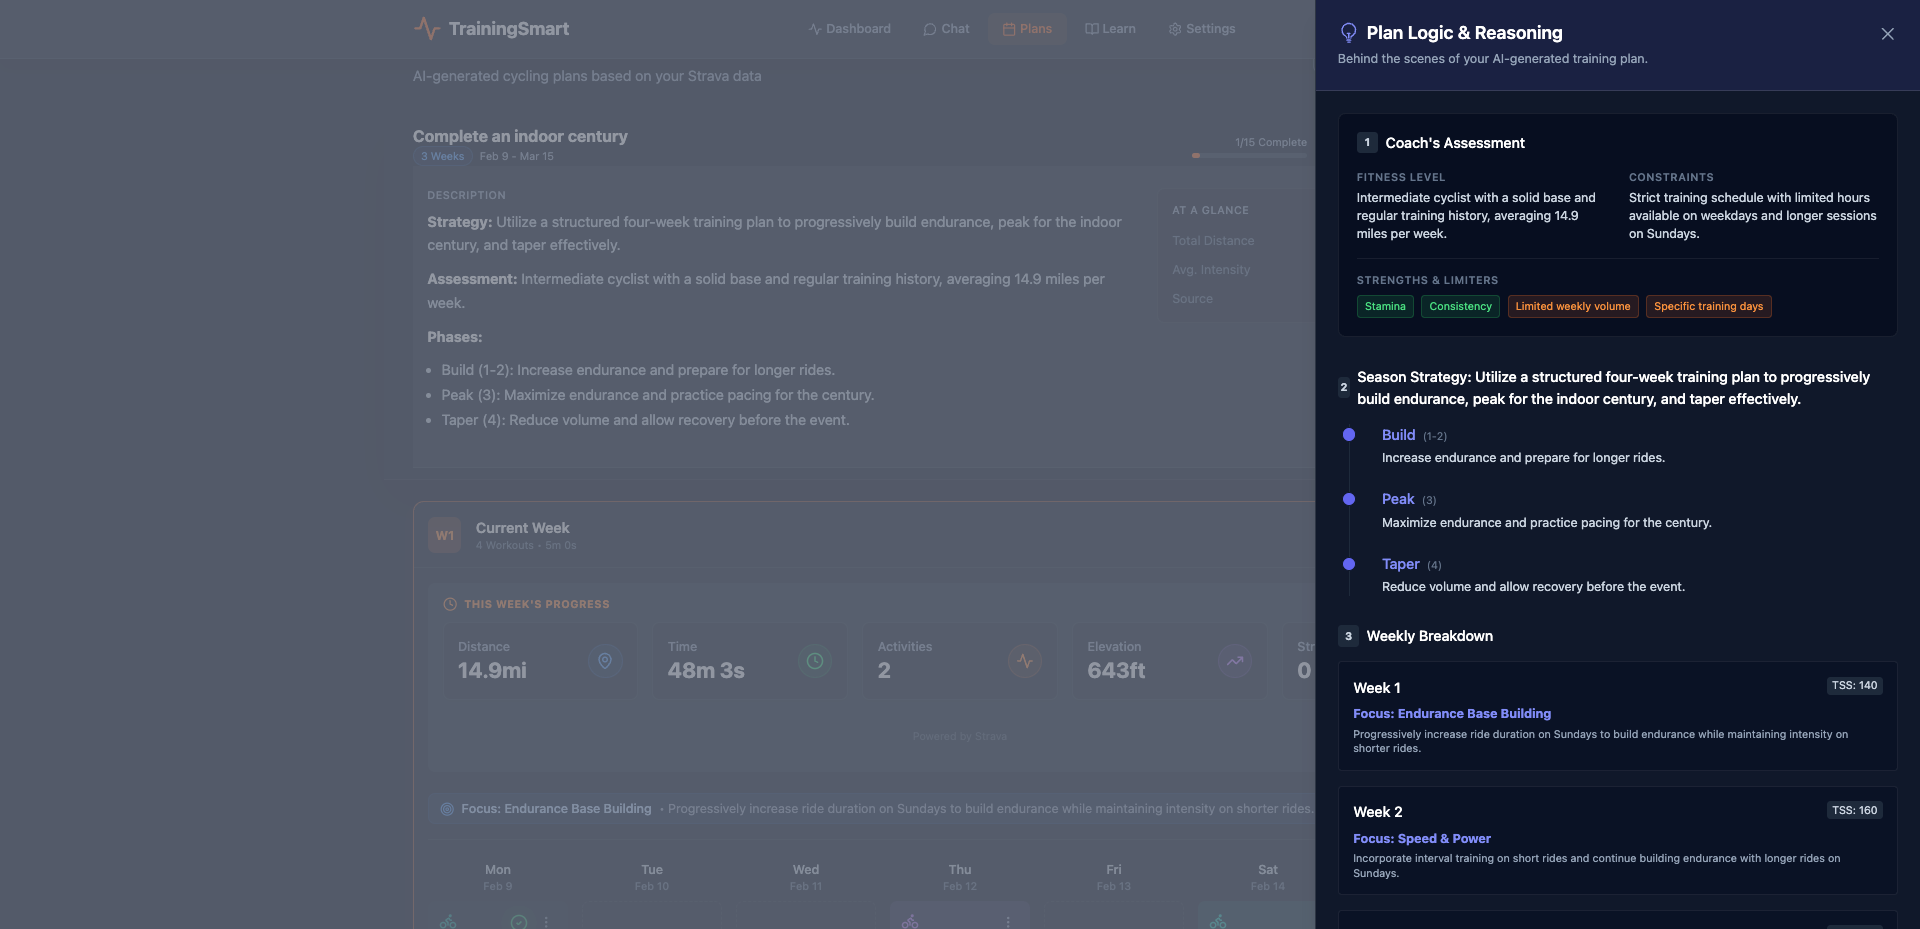
Task: Select the Plans nav item
Action: [1027, 29]
